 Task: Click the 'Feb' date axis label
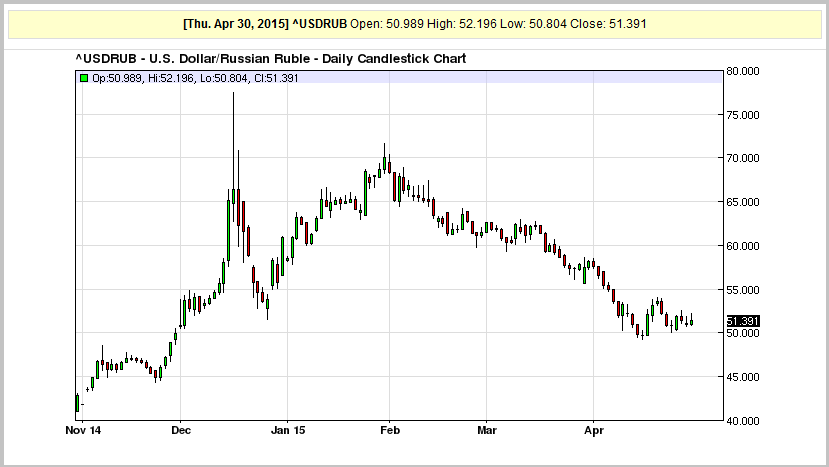click(x=390, y=431)
